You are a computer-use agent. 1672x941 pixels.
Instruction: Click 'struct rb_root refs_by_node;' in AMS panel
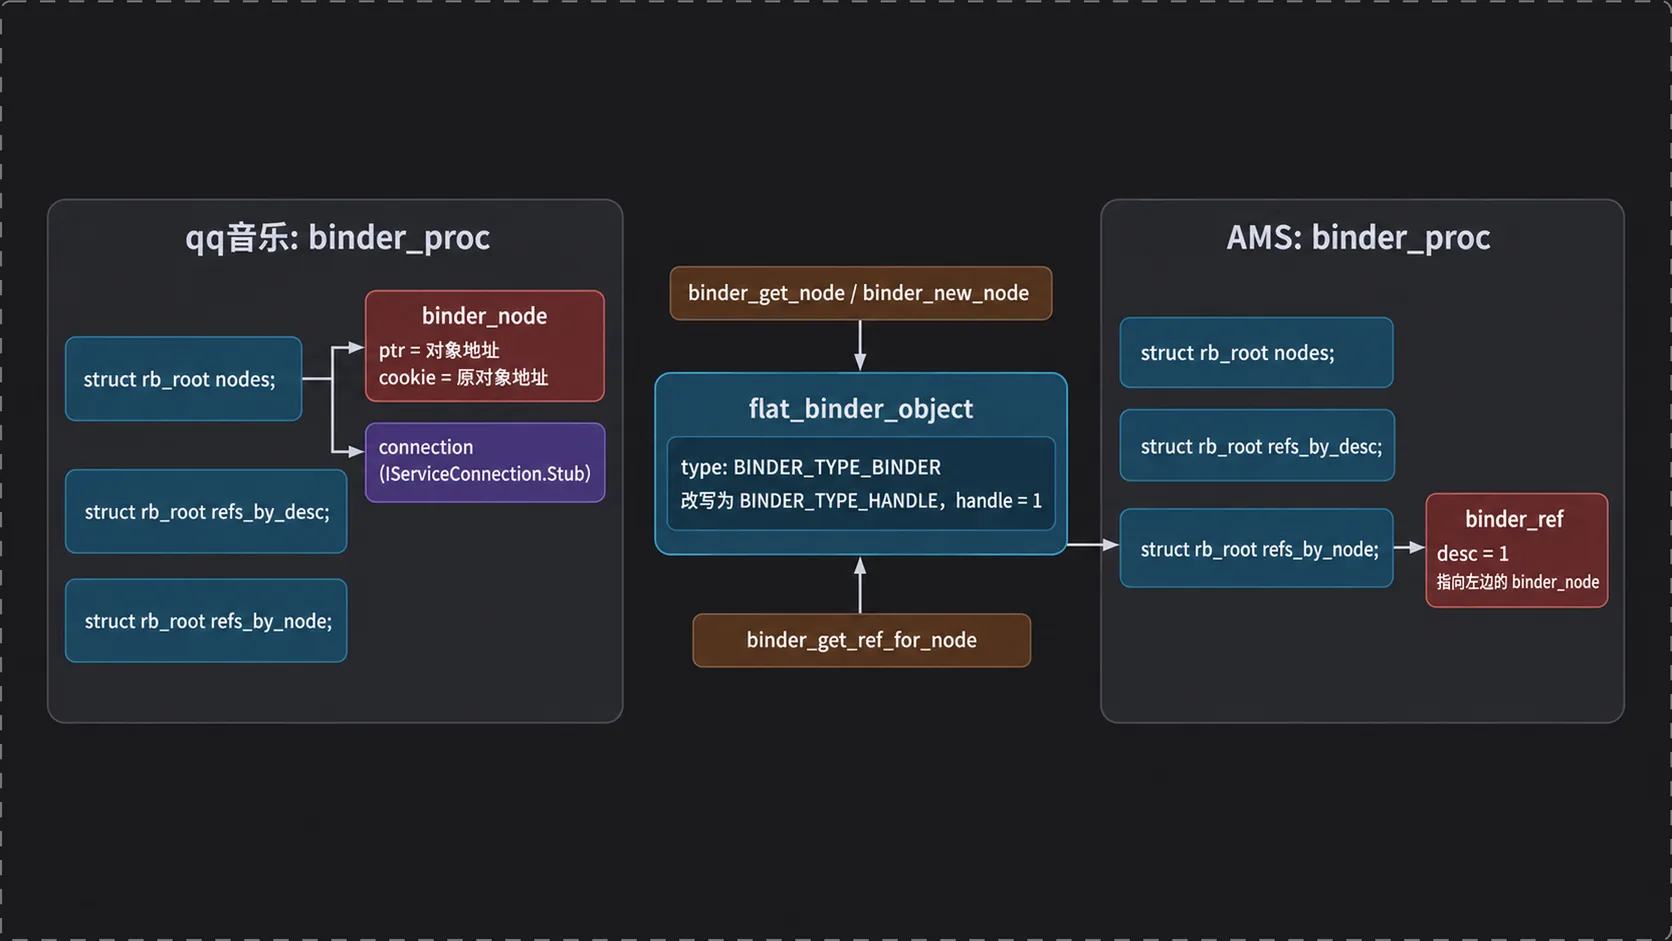coord(1256,548)
